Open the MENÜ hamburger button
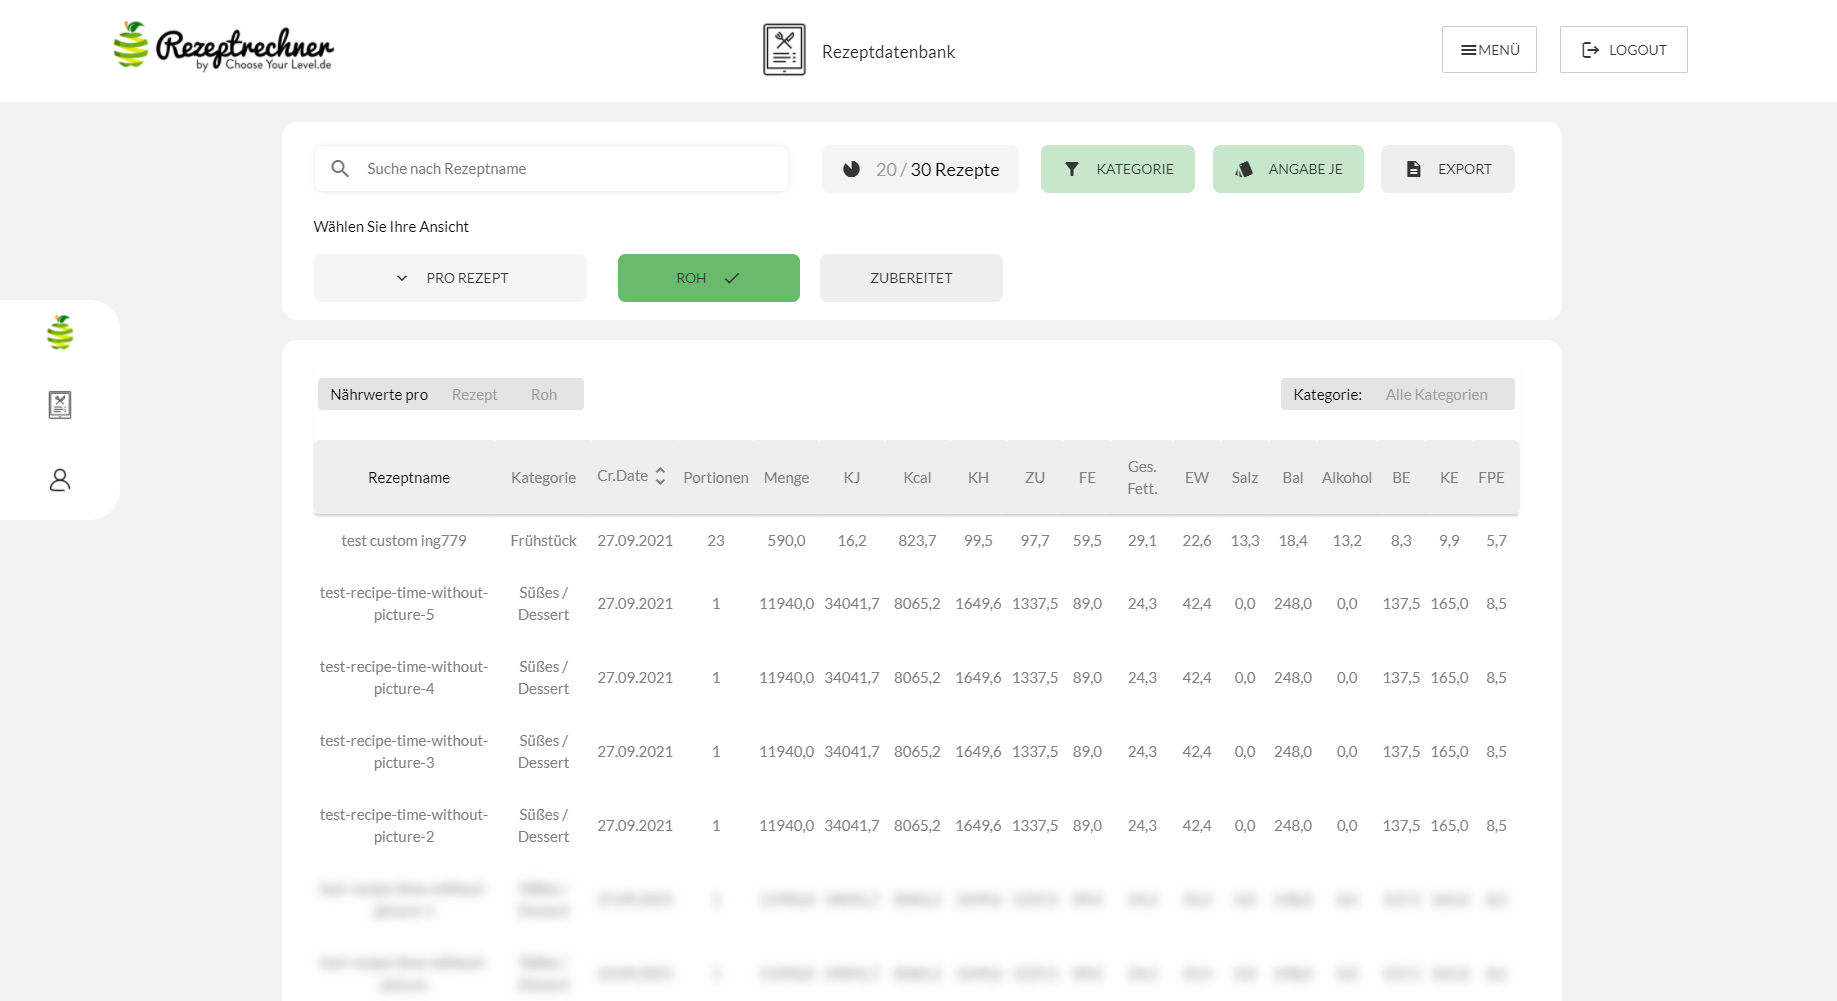The image size is (1837, 1001). (x=1489, y=50)
